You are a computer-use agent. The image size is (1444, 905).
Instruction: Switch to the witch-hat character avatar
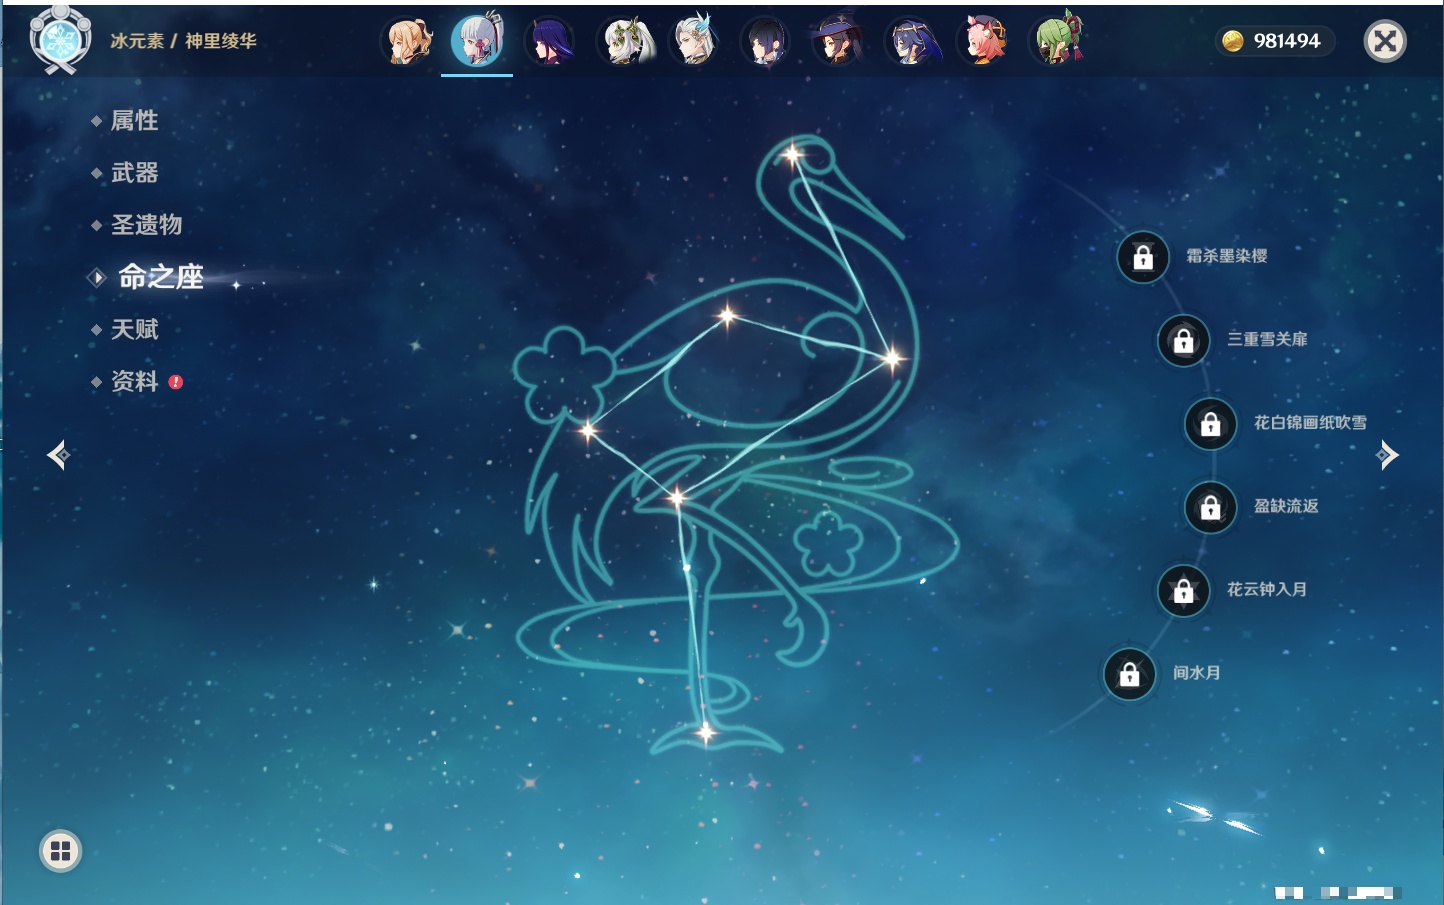pos(838,41)
